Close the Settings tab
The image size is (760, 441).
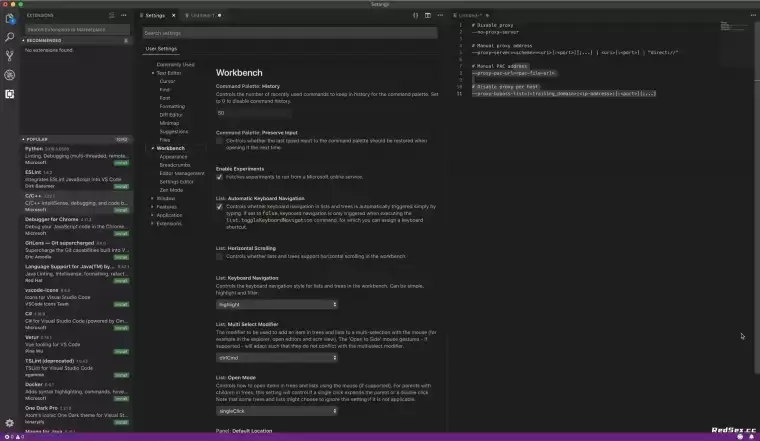[x=174, y=16]
